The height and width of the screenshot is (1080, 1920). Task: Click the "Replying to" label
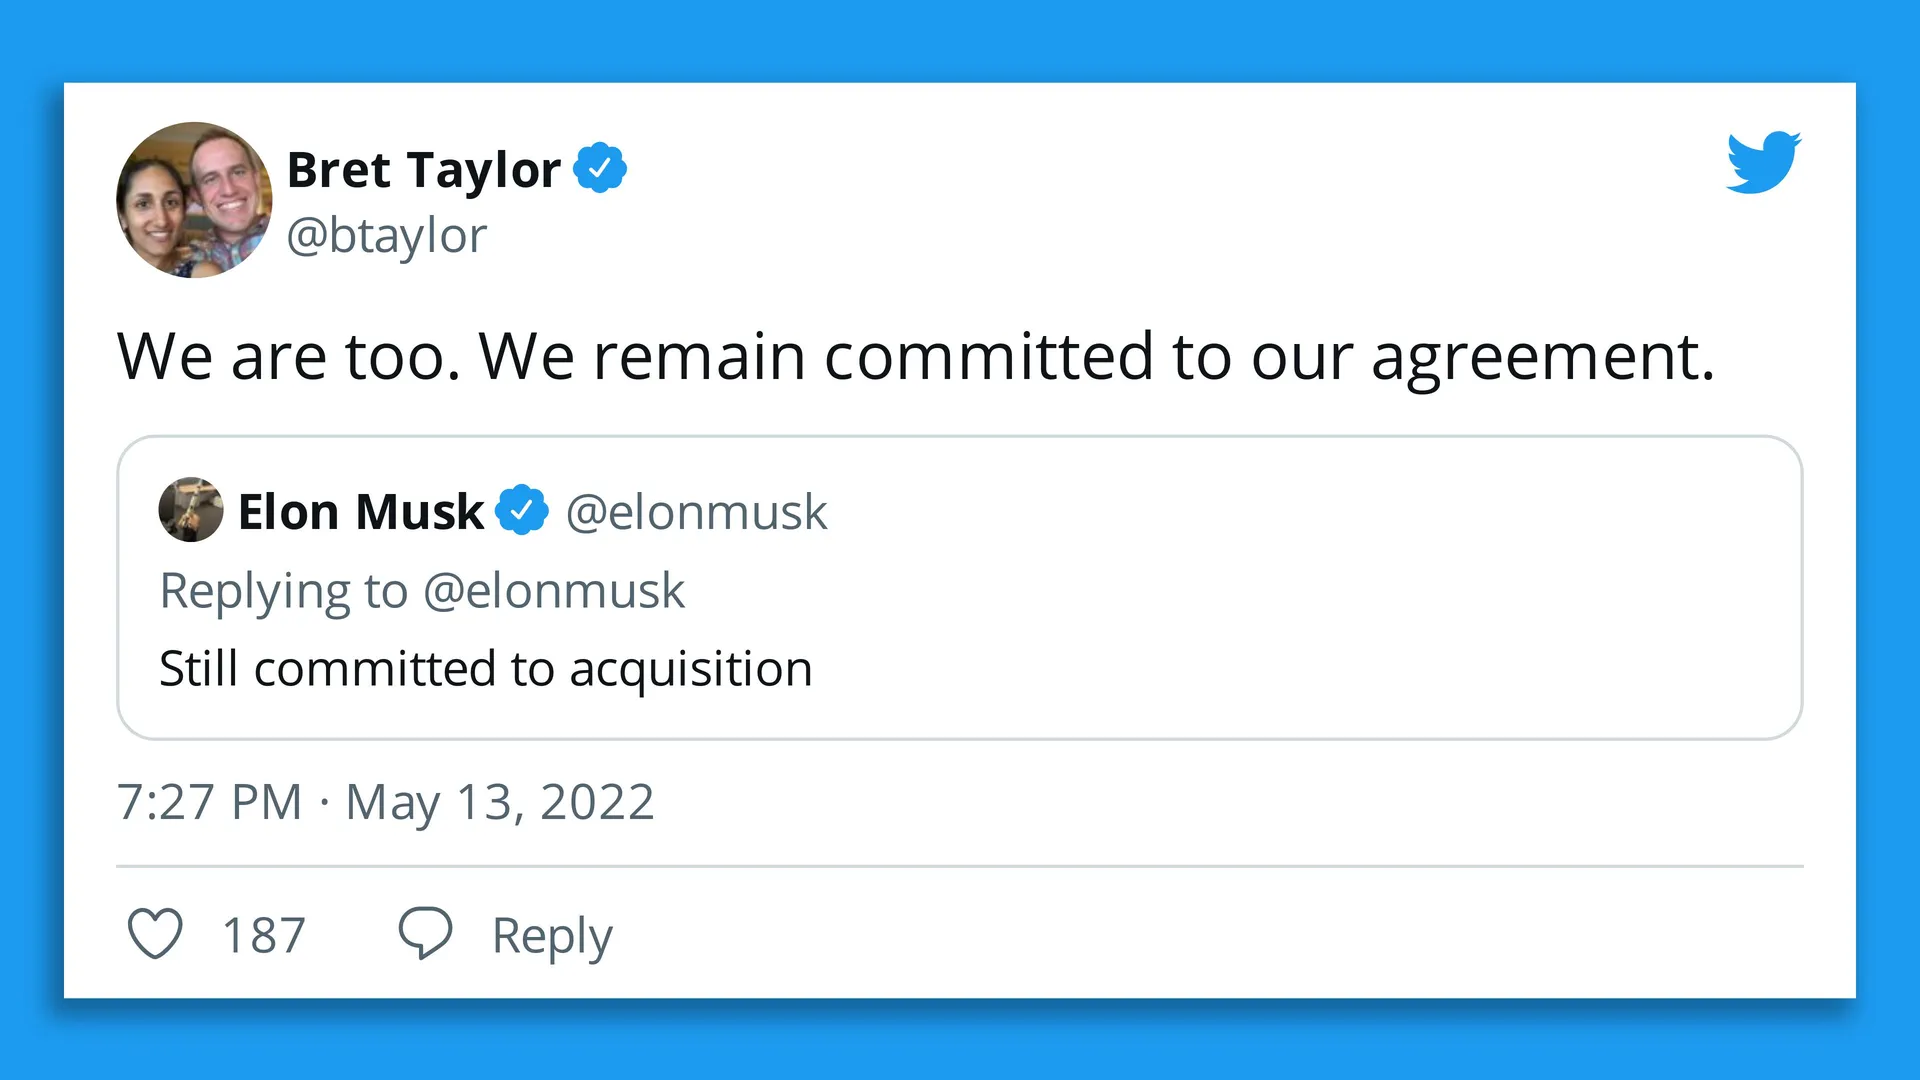point(284,591)
